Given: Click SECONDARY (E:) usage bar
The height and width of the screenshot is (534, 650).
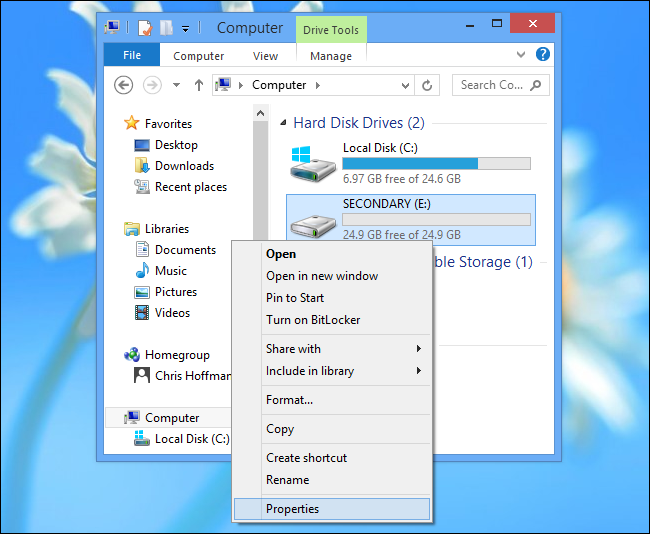Looking at the screenshot, I should click(x=437, y=219).
